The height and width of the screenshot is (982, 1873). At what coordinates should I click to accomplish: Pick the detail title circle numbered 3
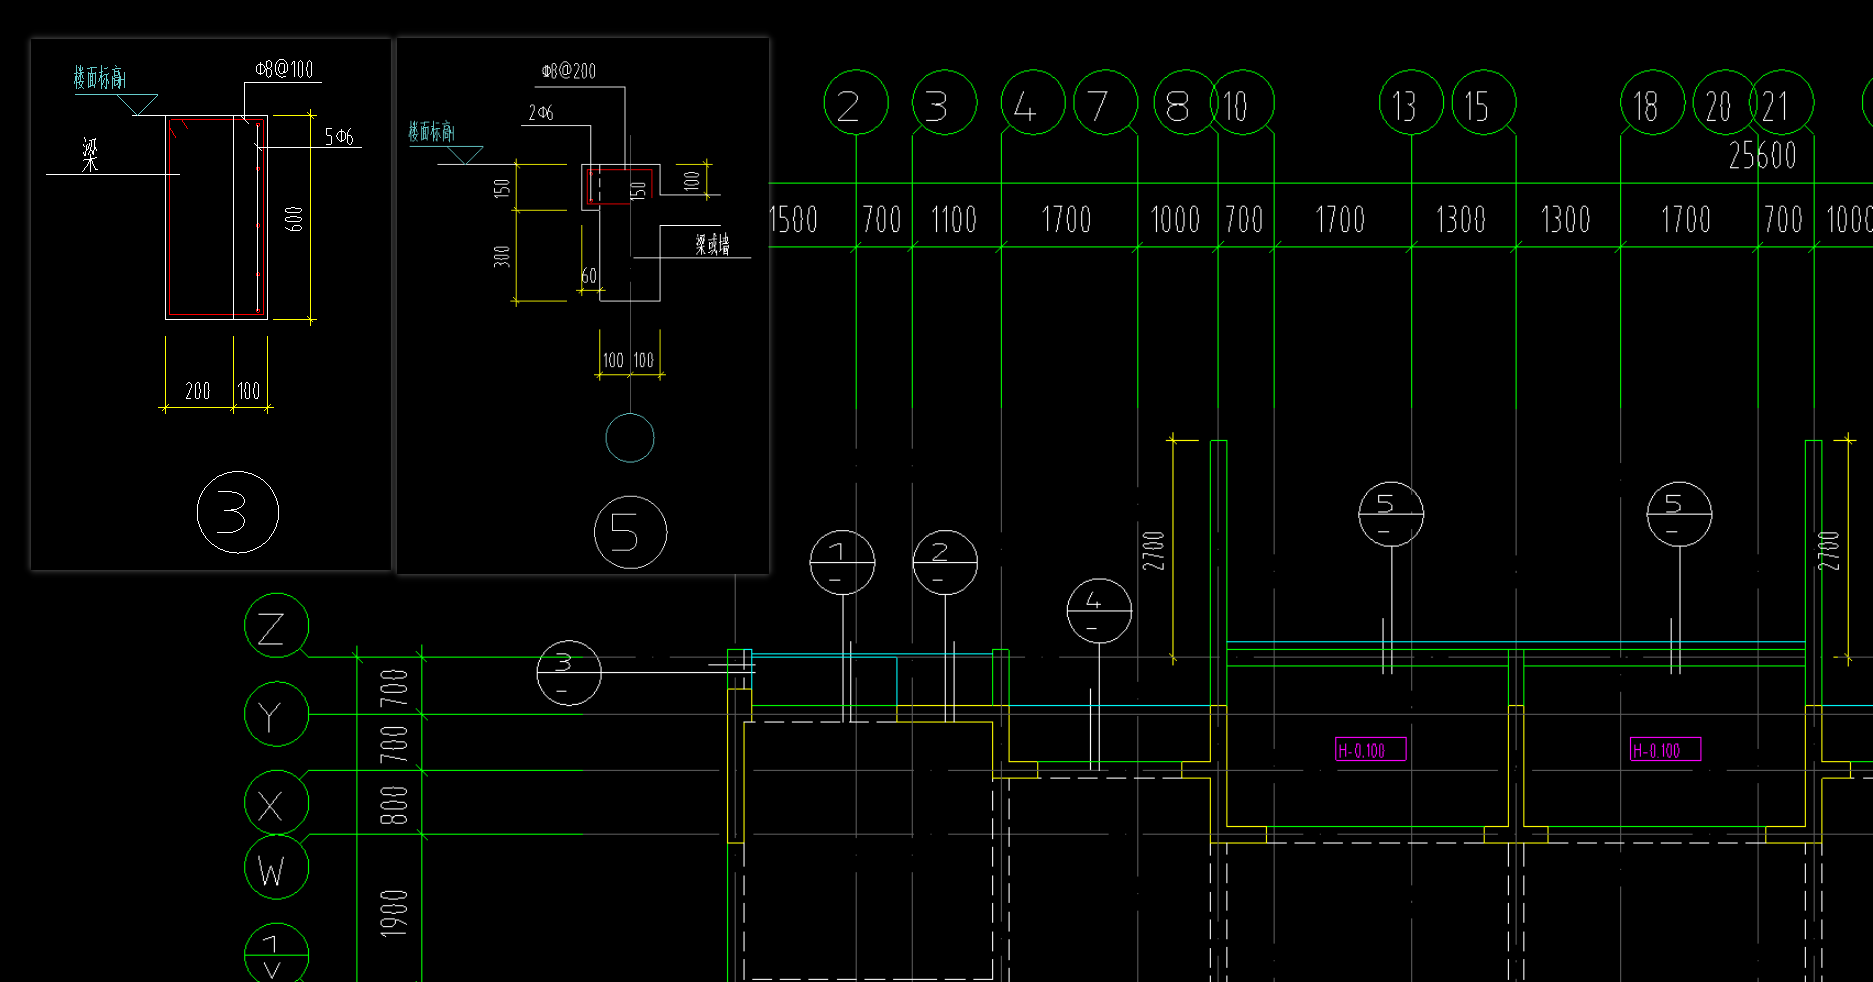tap(238, 512)
